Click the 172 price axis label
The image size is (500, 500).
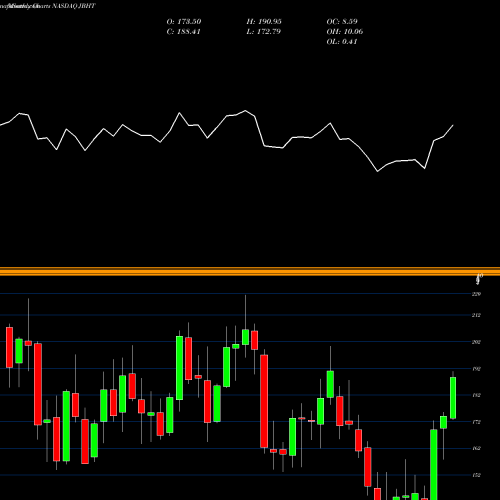(x=476, y=422)
